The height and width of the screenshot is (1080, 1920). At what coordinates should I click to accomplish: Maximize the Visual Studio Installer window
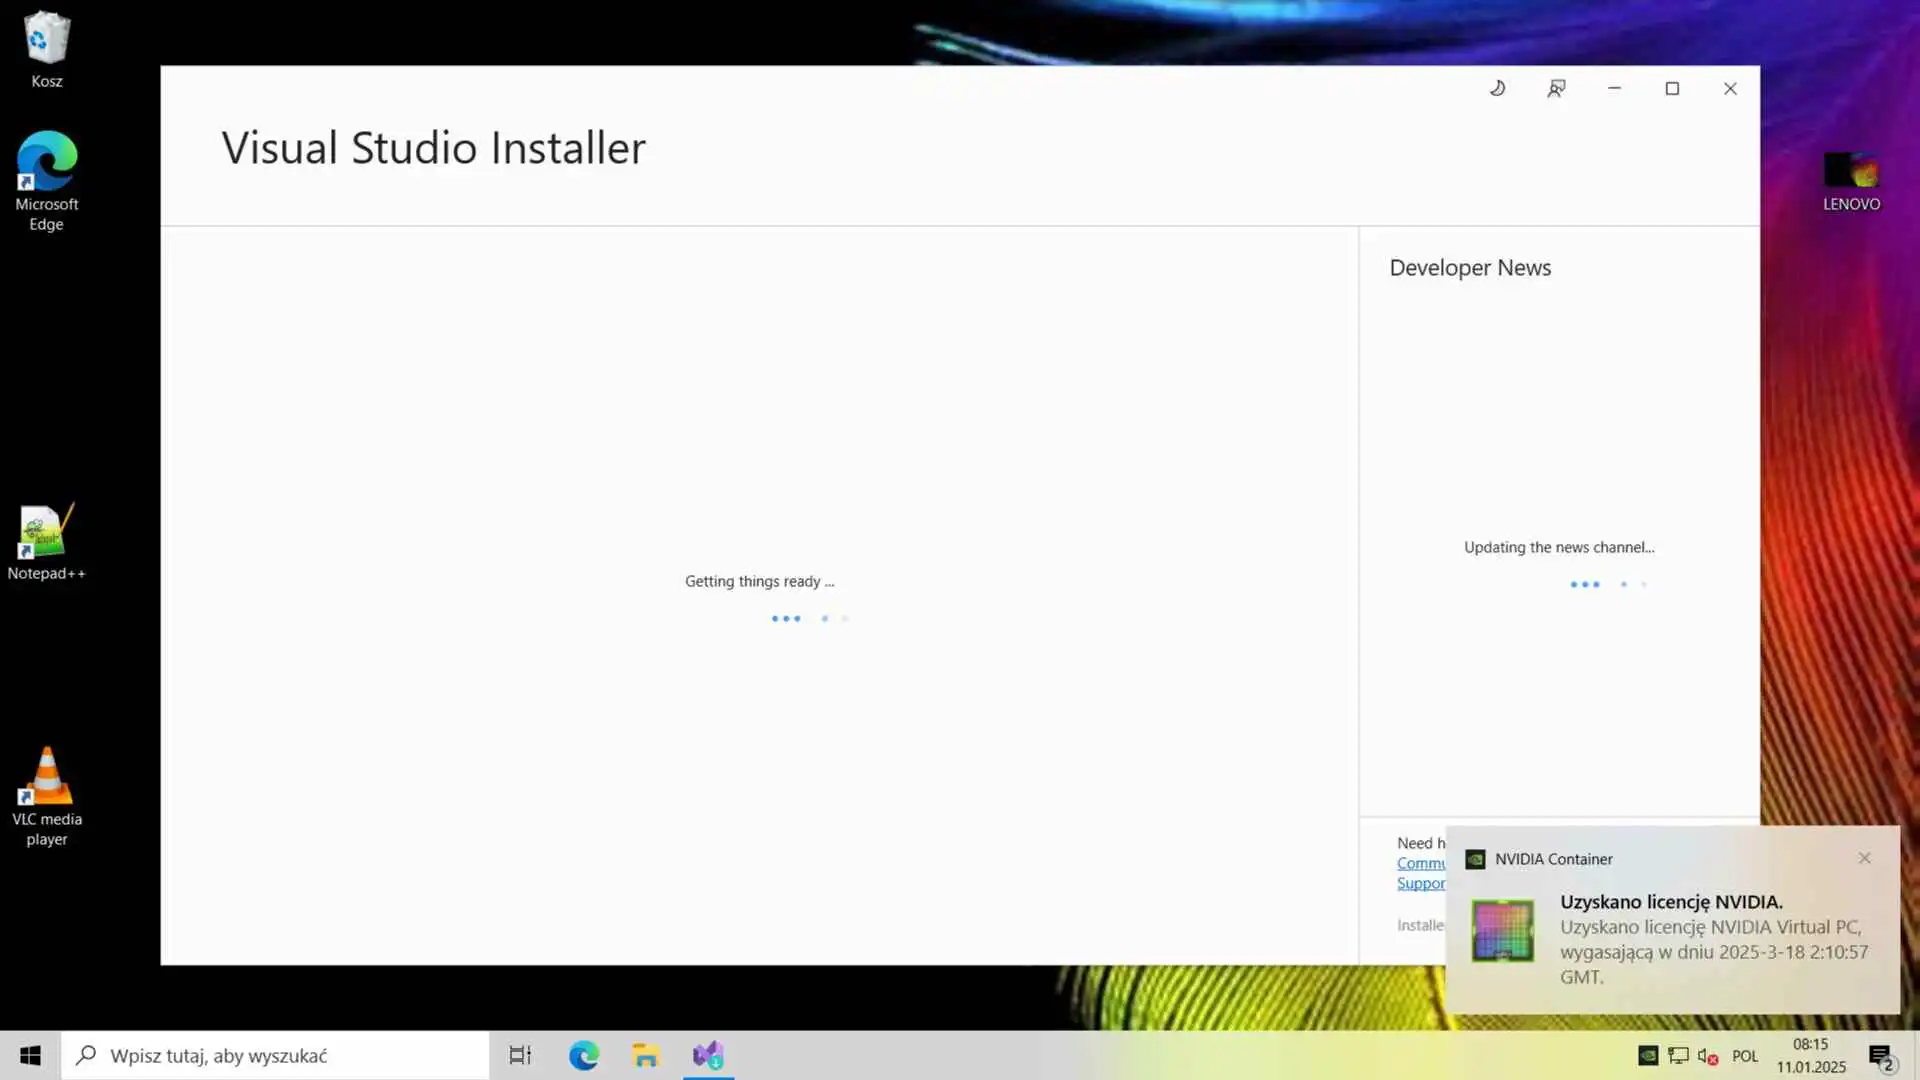coord(1672,88)
